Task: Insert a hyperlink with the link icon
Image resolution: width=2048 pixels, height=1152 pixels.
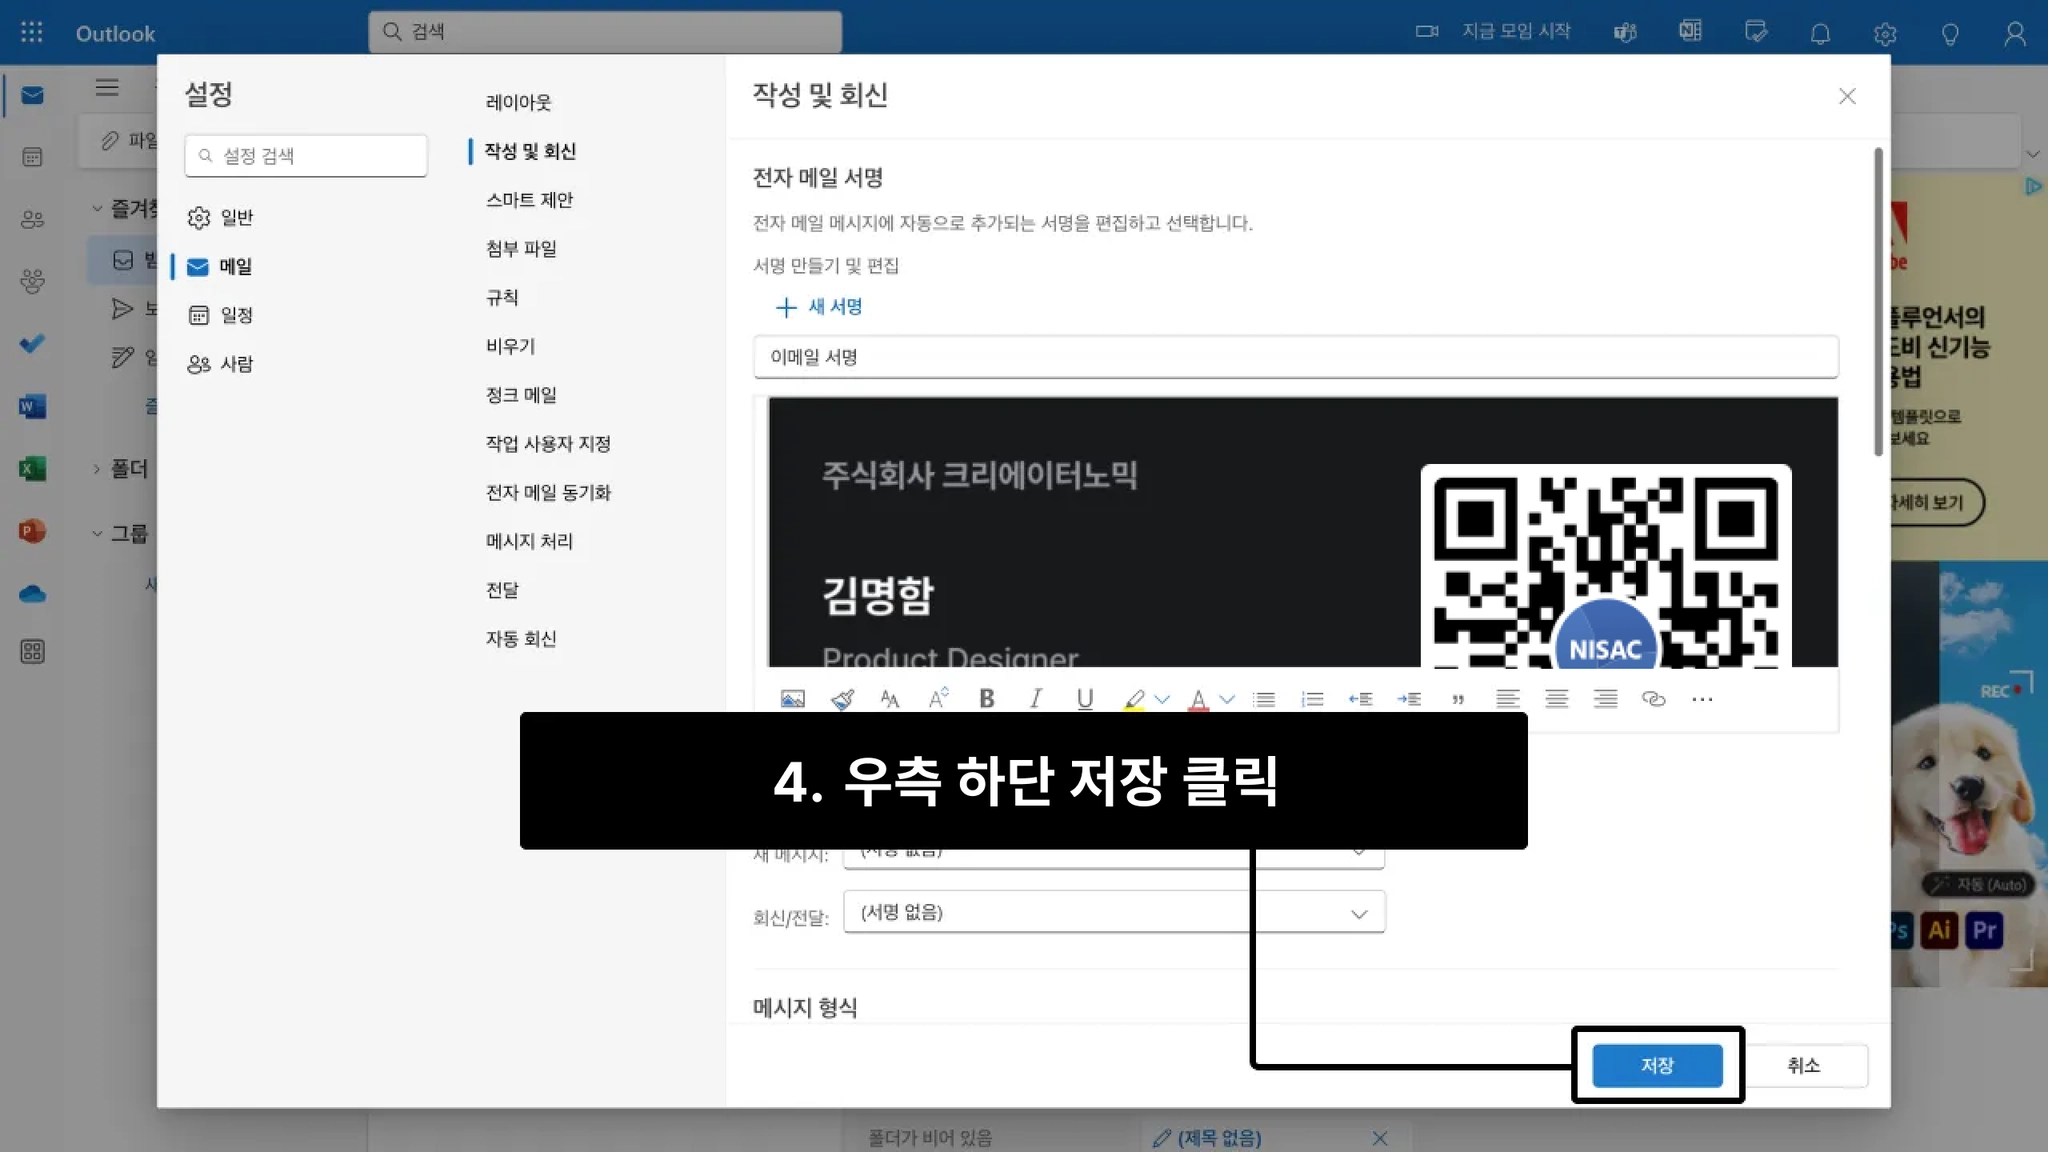Action: [1653, 699]
